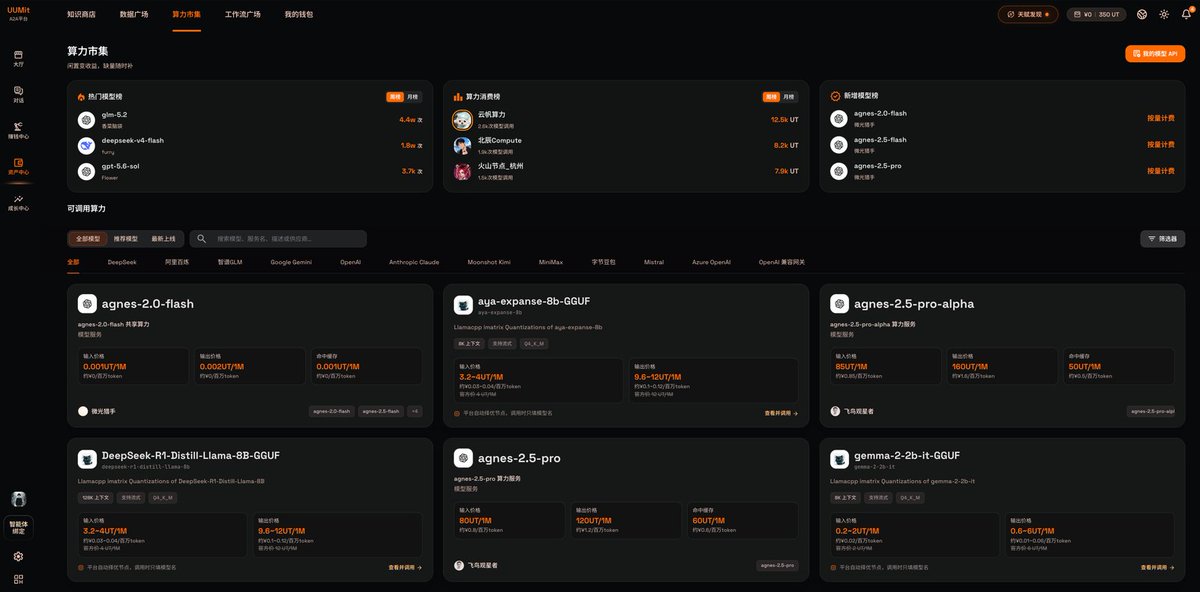Image resolution: width=1200 pixels, height=592 pixels.
Task: Click the QR code icon in the sidebar
Action: [18, 579]
